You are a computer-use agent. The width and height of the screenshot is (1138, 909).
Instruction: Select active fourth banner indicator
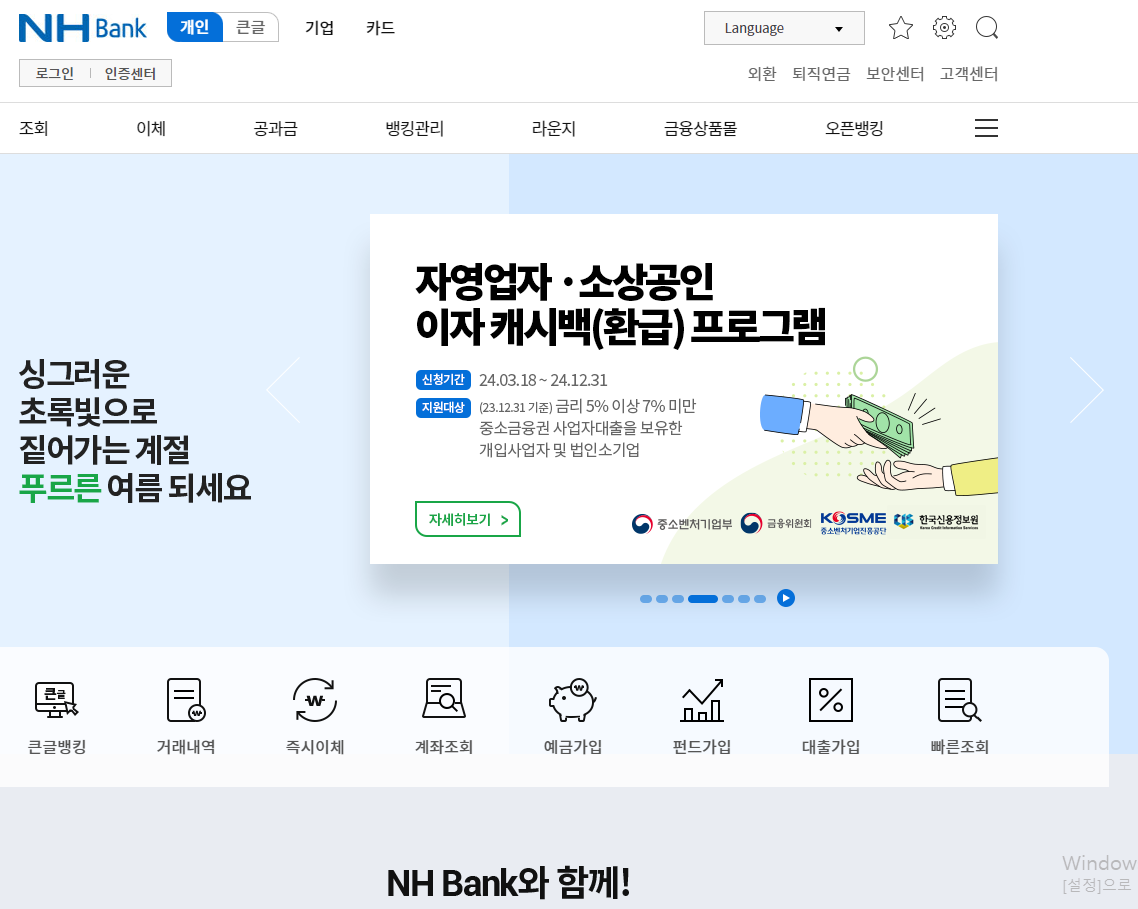[703, 599]
